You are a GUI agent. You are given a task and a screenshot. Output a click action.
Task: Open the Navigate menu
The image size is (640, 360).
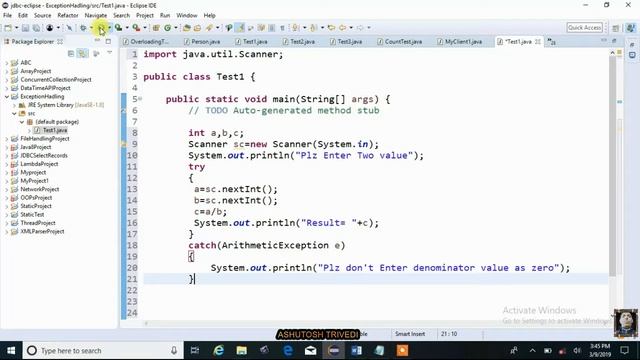click(x=96, y=16)
